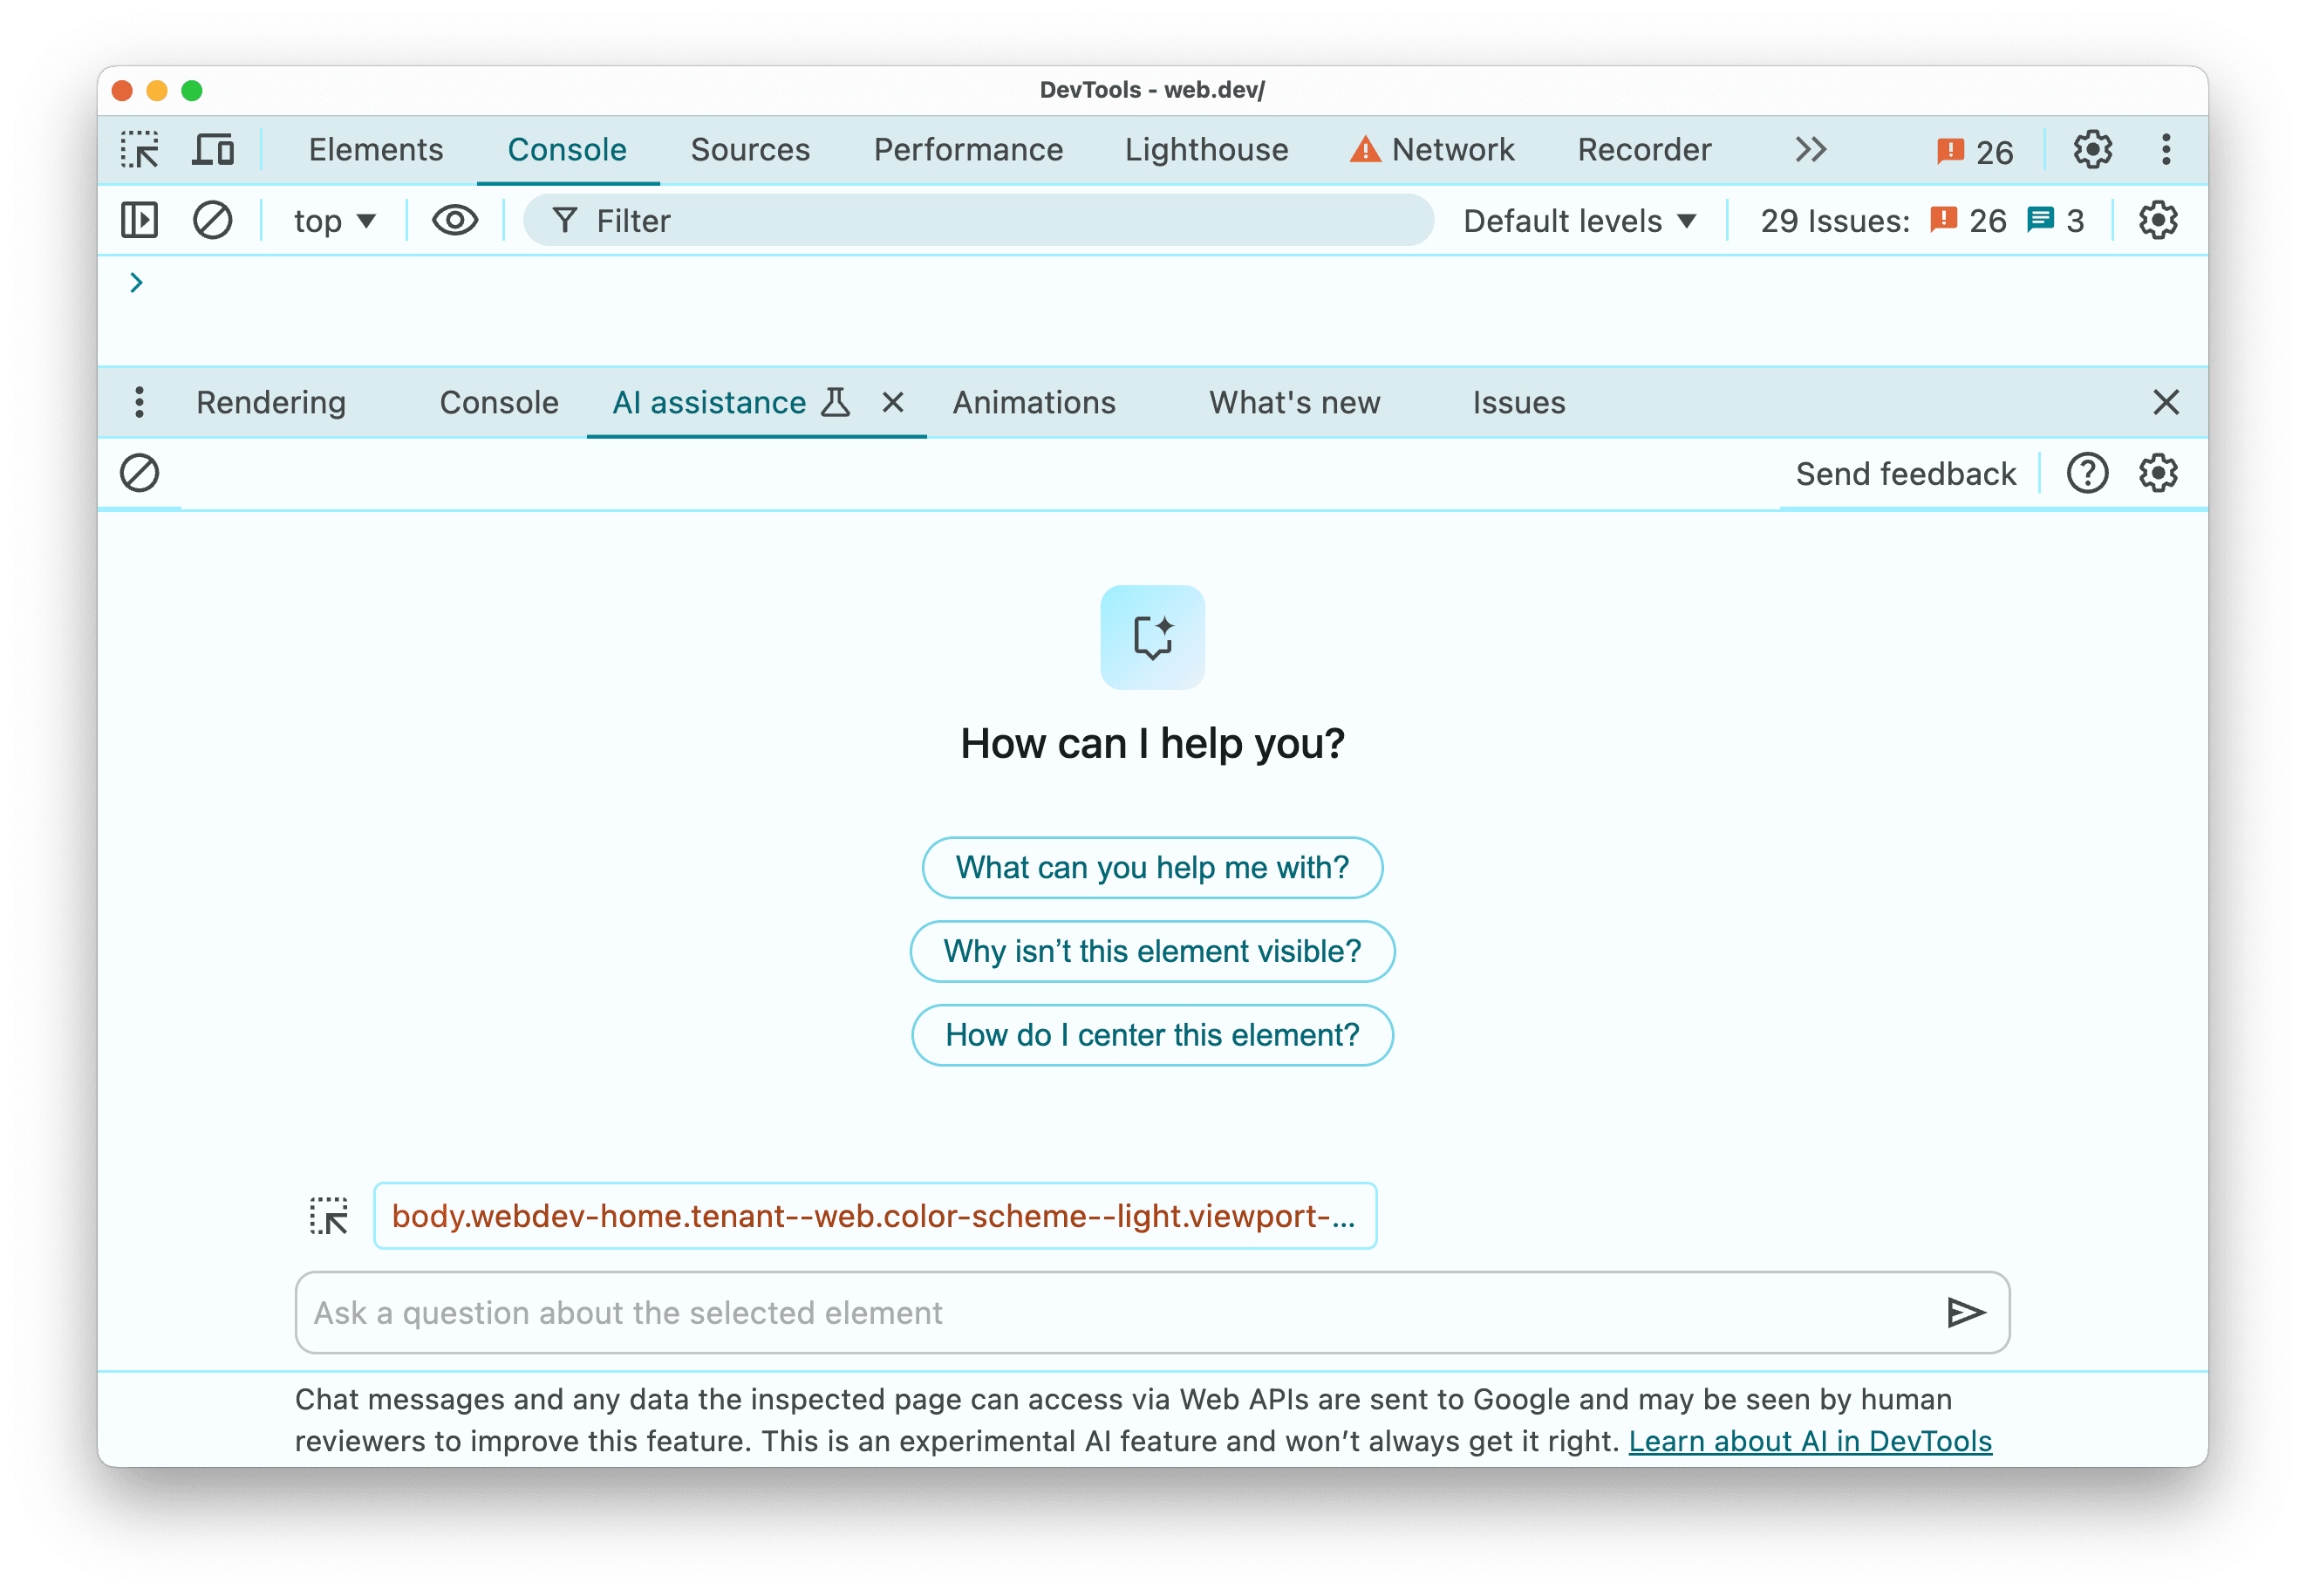Click the 29 Issues label in console toolbar

(x=1834, y=221)
